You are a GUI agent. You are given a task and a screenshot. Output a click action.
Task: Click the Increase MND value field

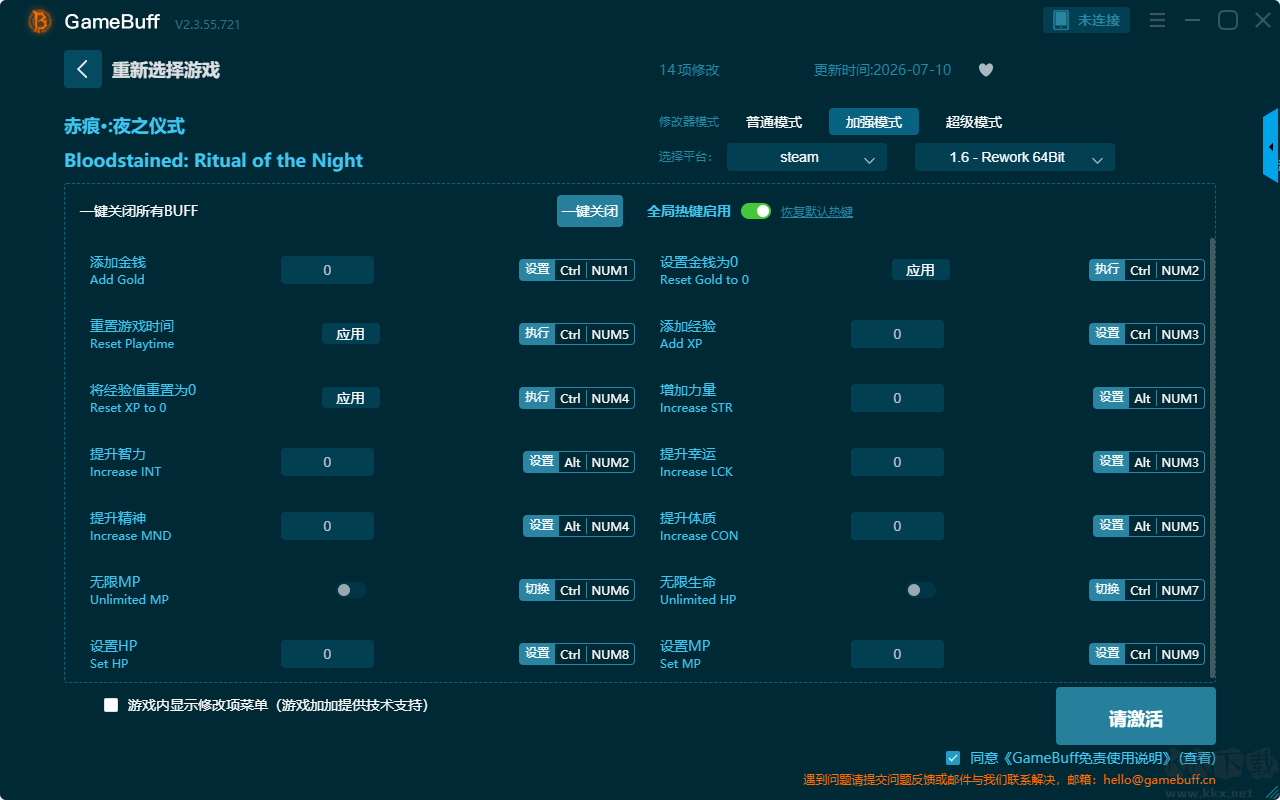pyautogui.click(x=327, y=526)
